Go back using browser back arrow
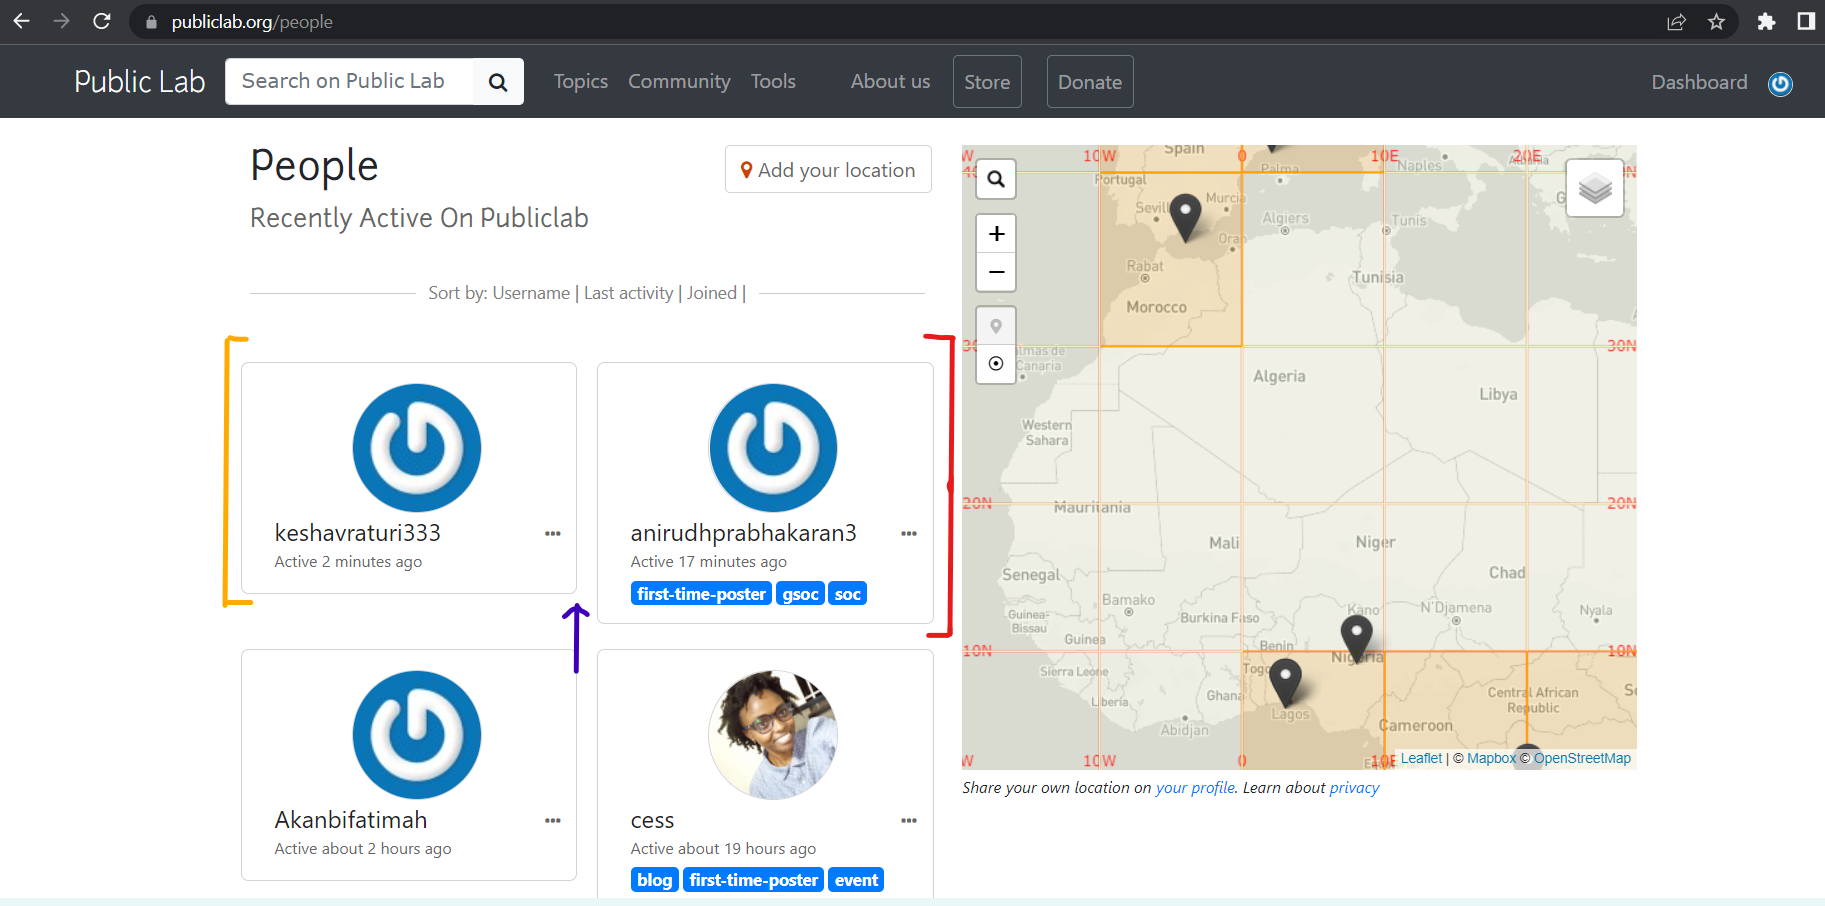 (x=21, y=21)
